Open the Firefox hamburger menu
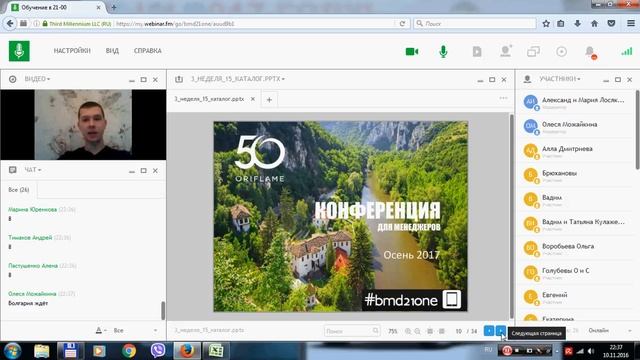 click(631, 24)
